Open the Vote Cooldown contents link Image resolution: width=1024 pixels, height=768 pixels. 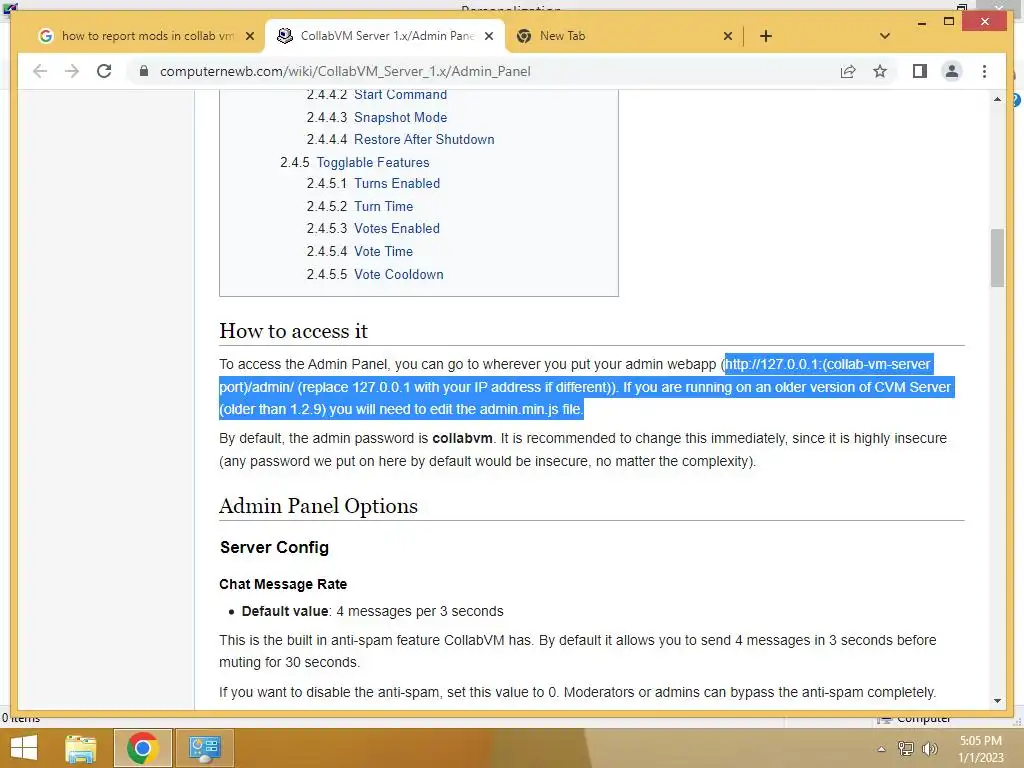click(x=398, y=274)
